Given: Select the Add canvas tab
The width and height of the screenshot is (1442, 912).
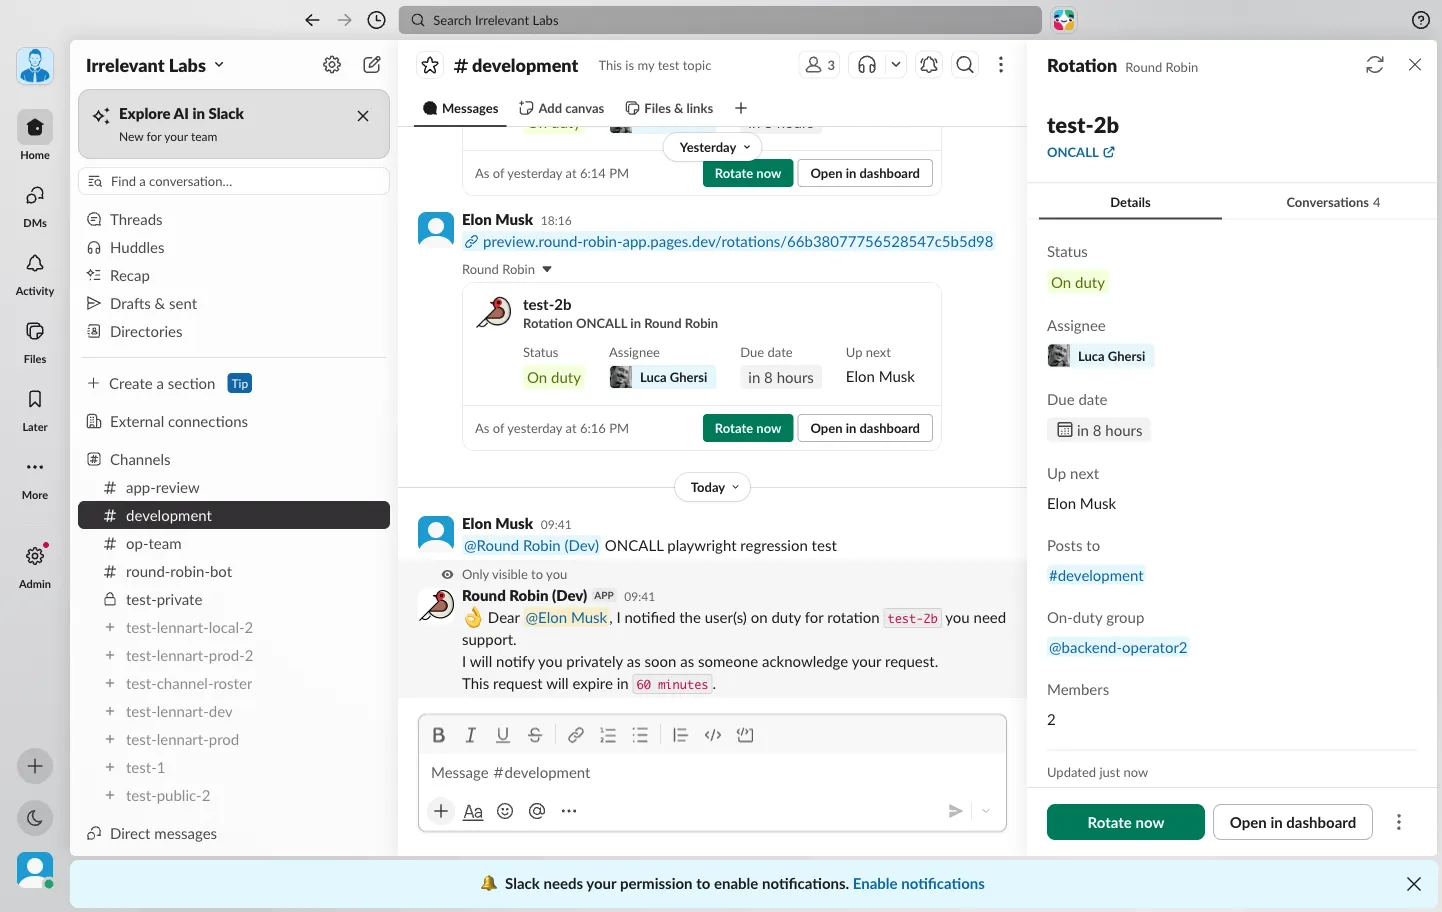Looking at the screenshot, I should pos(561,108).
